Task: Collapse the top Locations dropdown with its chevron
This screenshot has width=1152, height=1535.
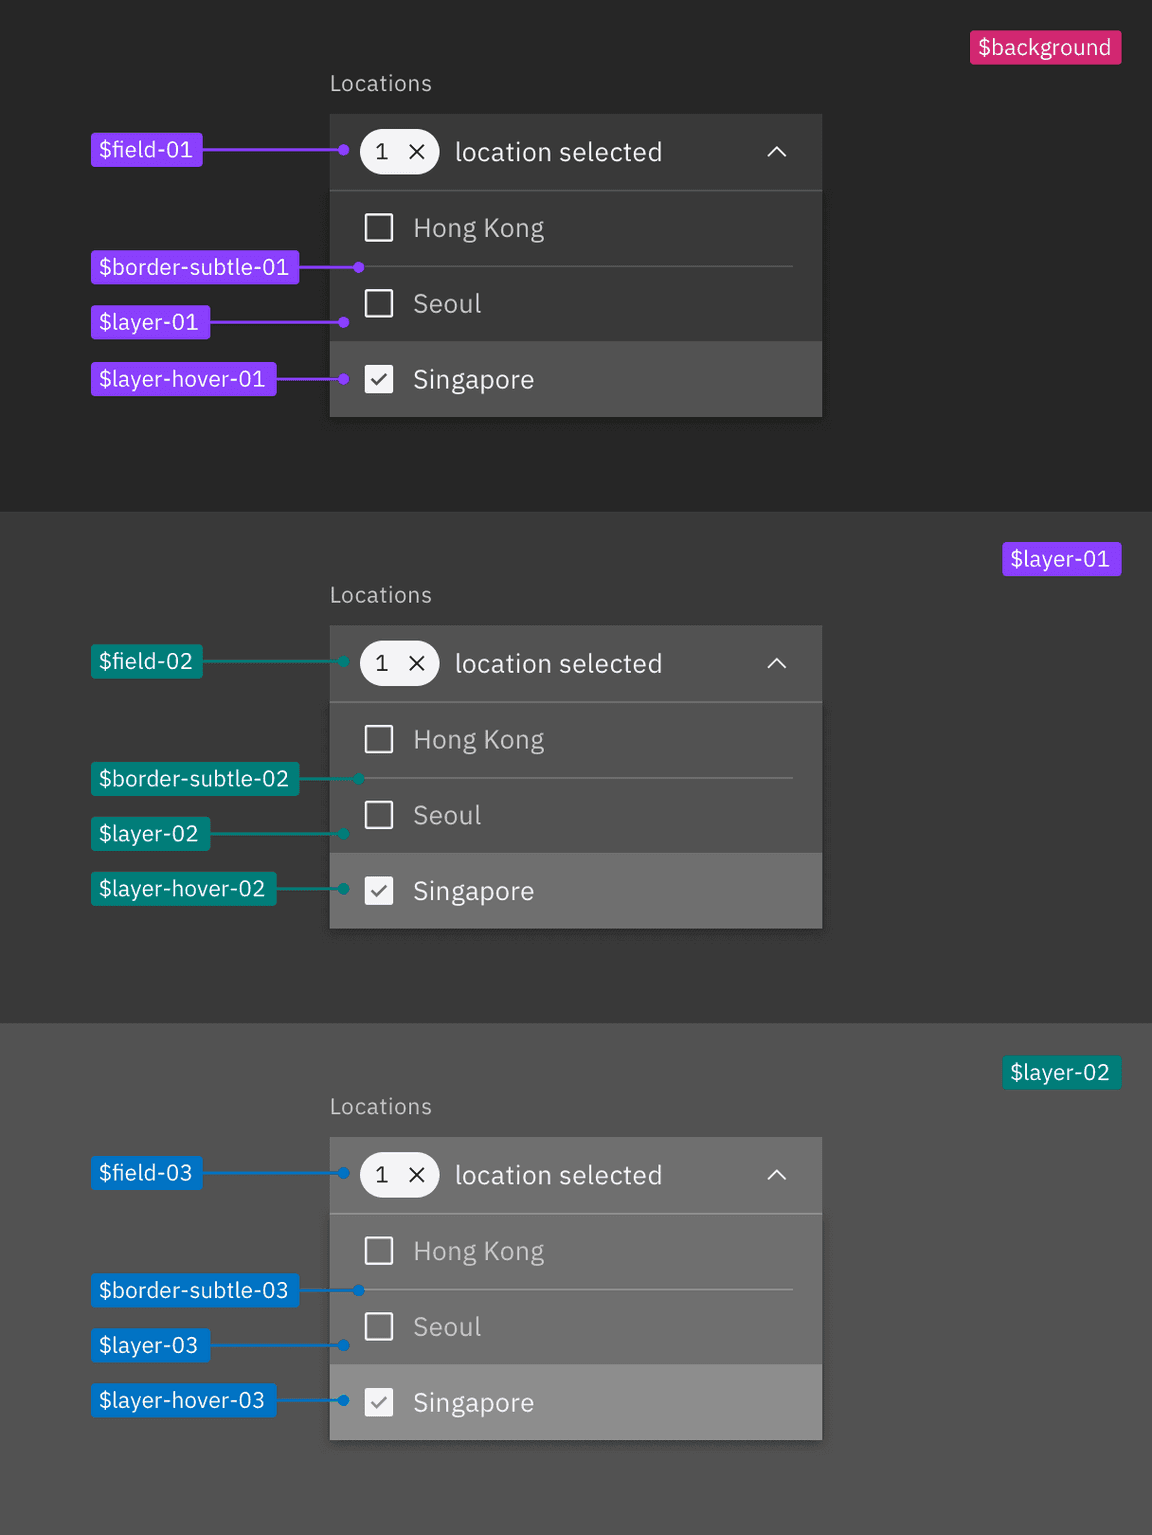Action: click(778, 152)
